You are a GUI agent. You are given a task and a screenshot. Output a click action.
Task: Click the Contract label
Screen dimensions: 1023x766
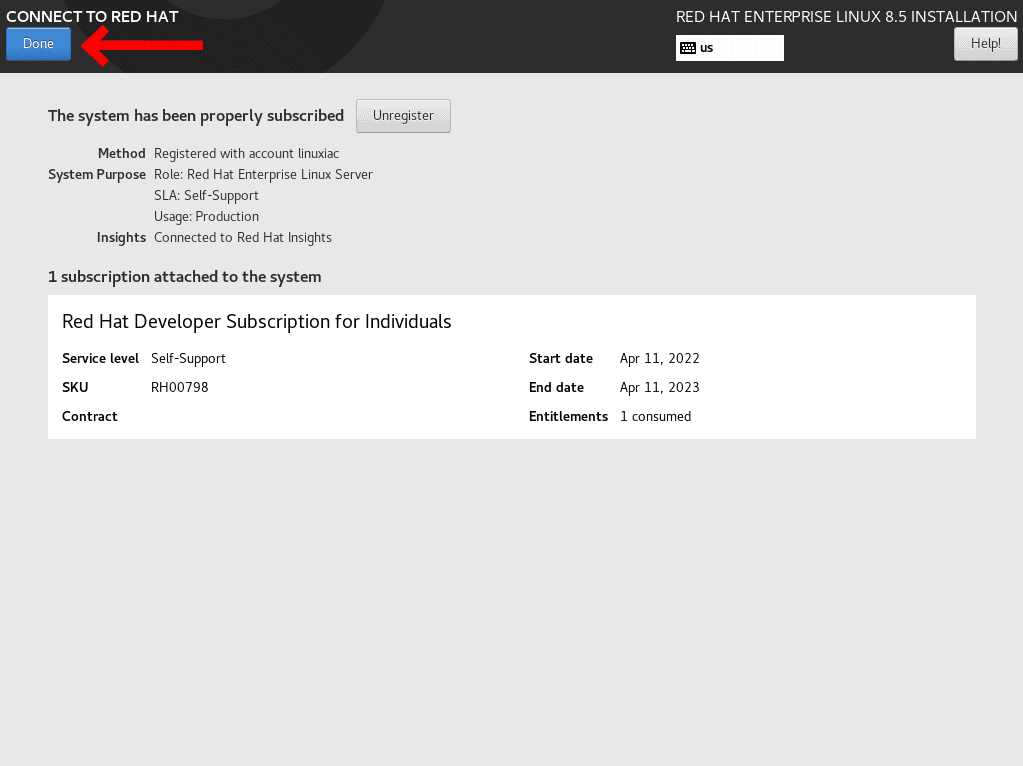tap(89, 416)
